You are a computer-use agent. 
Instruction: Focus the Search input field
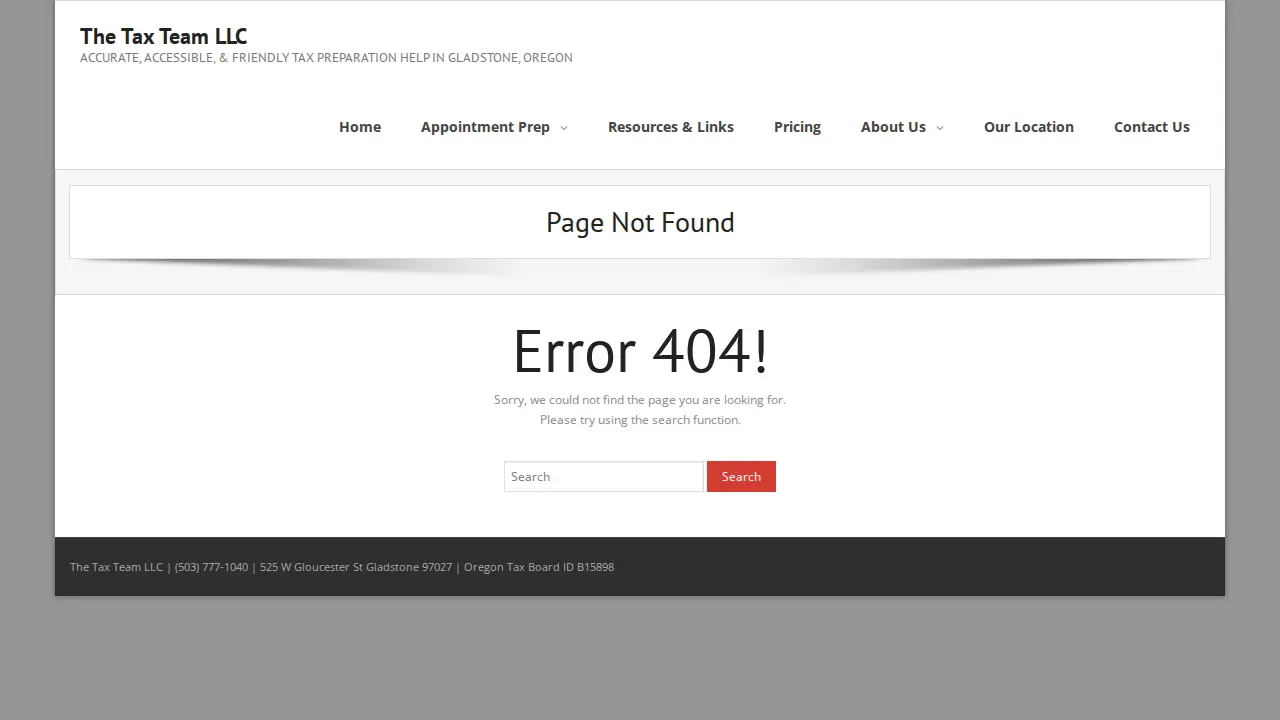(604, 476)
